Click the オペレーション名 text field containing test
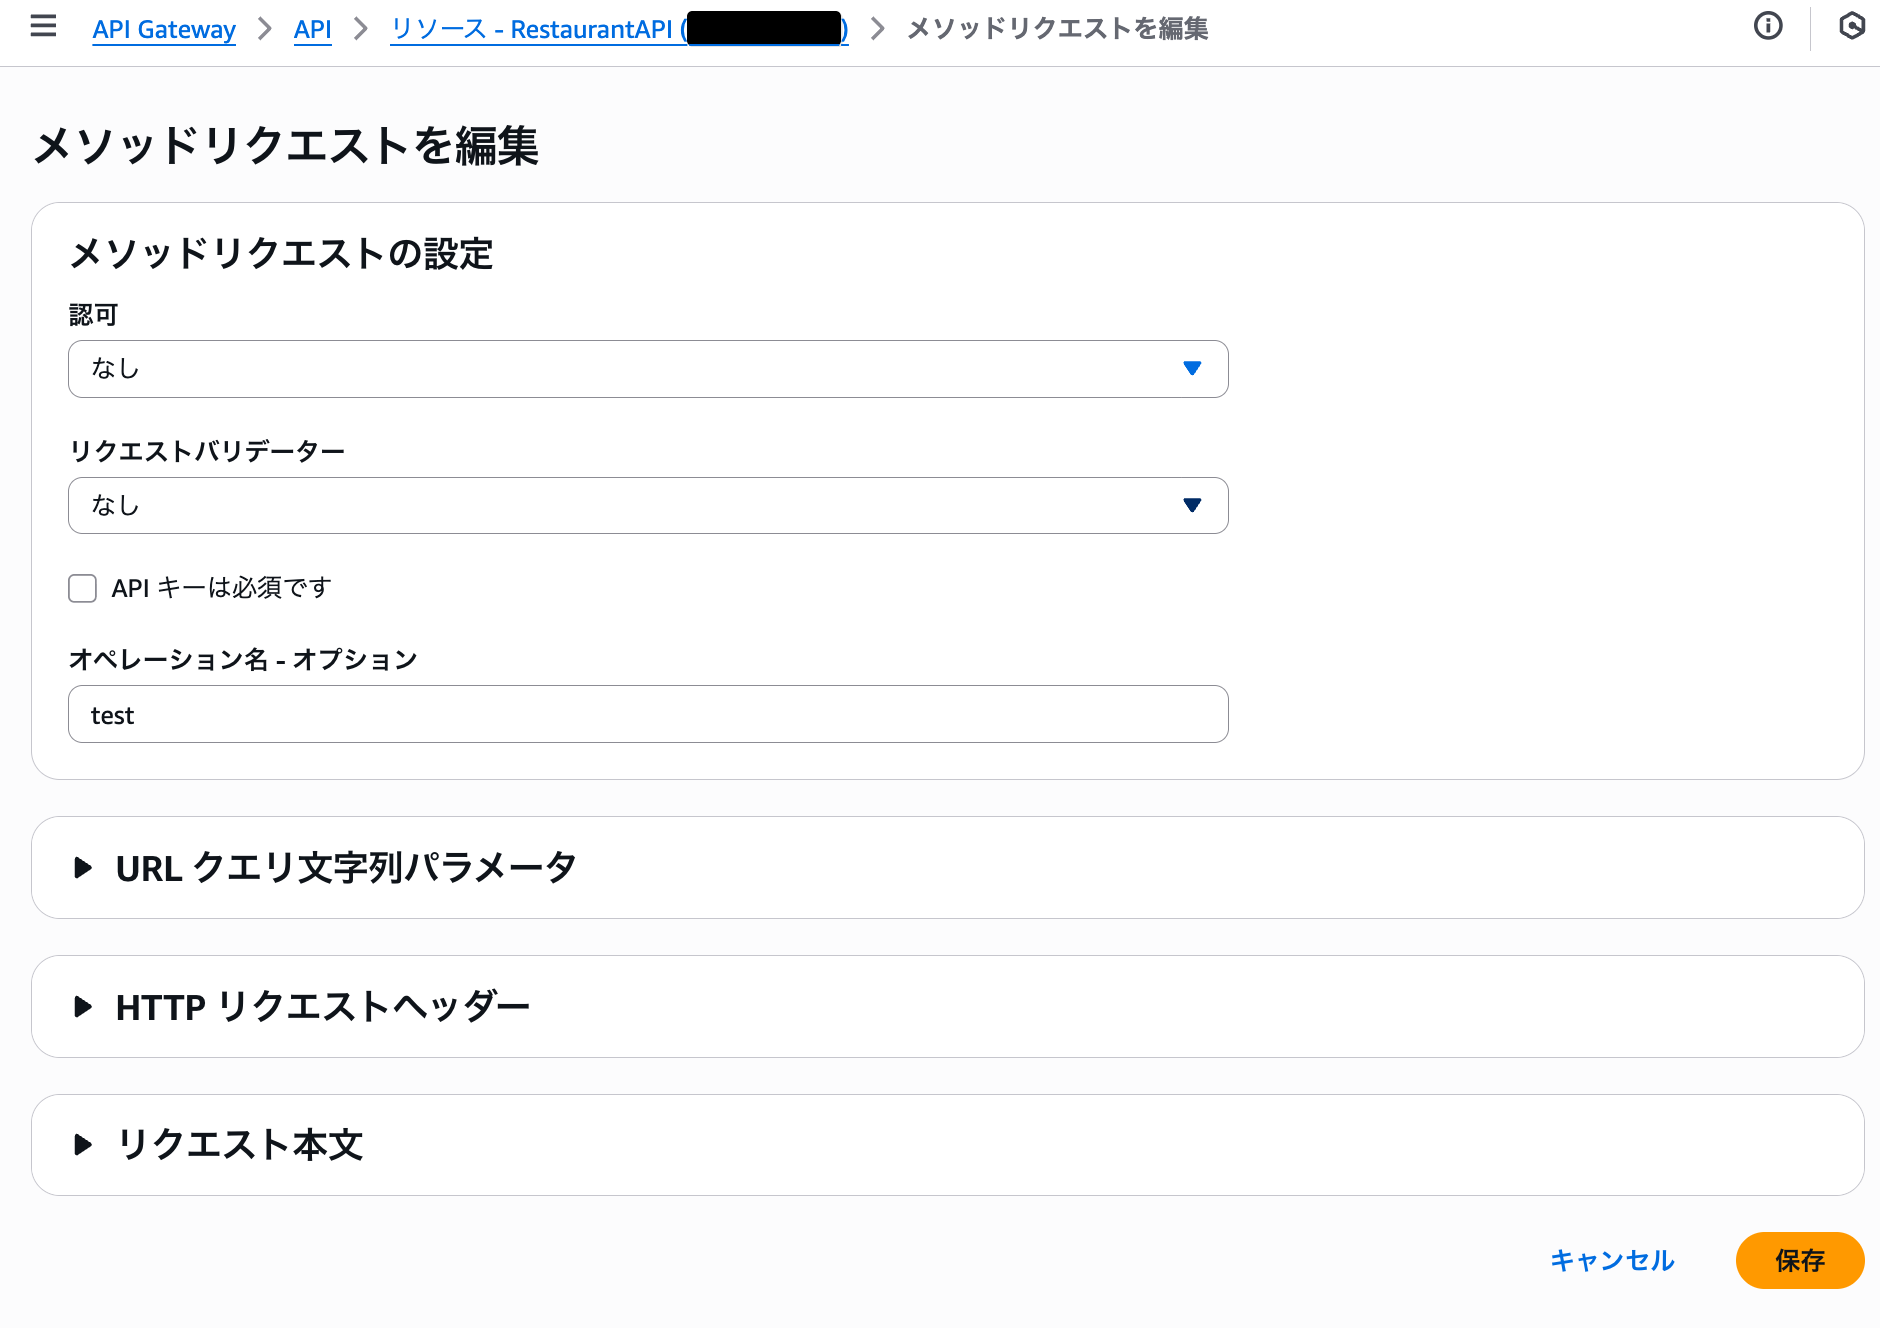1880x1328 pixels. pyautogui.click(x=648, y=714)
